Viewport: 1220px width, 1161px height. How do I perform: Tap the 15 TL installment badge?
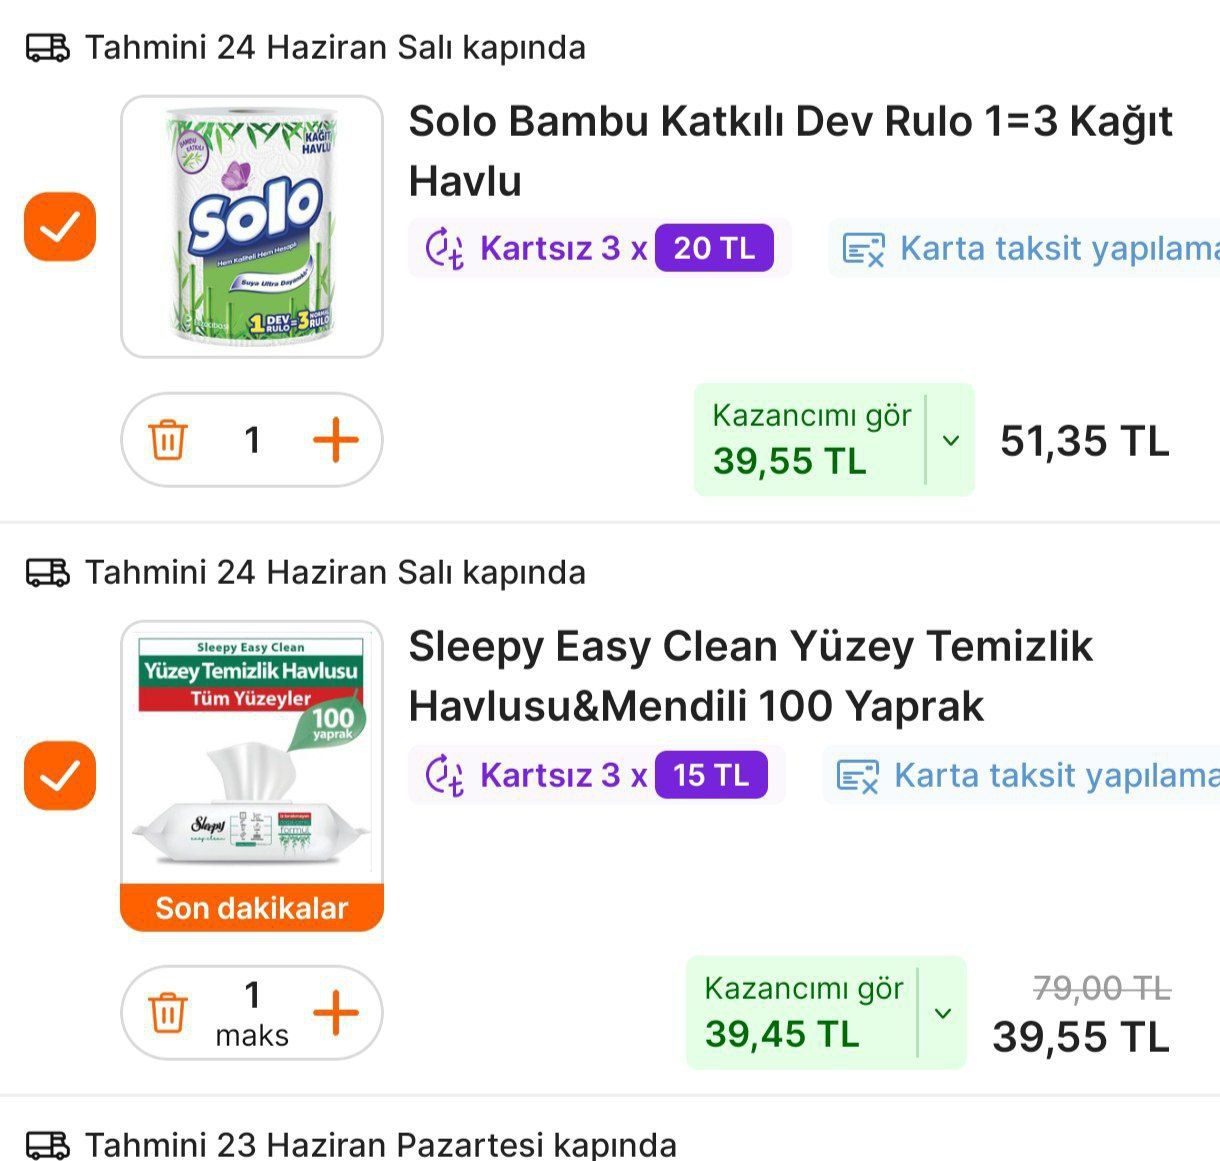pyautogui.click(x=711, y=775)
